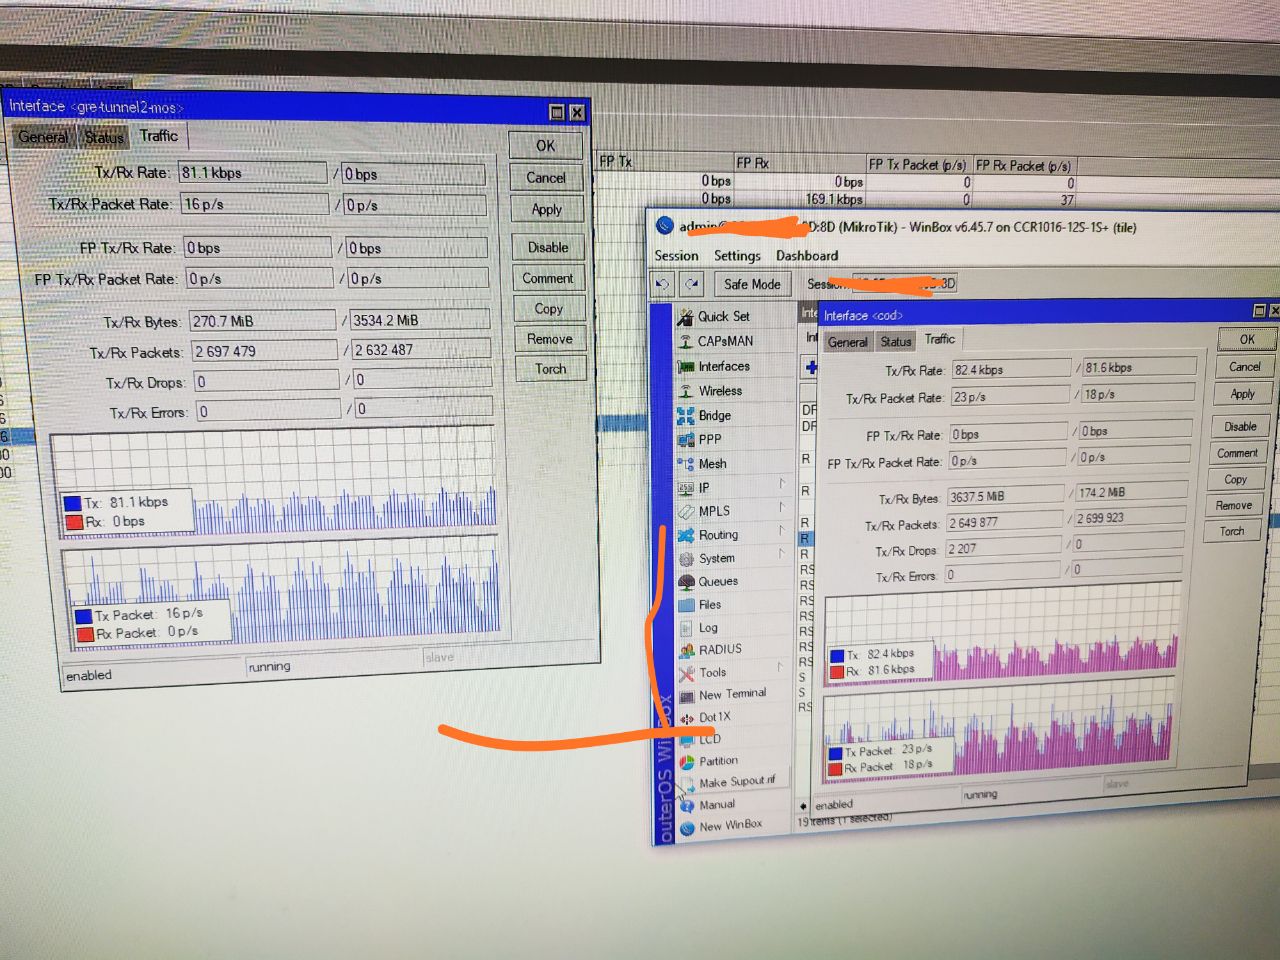Click Apply in gre-tunnel2-mos window
Image resolution: width=1280 pixels, height=960 pixels.
pos(547,209)
